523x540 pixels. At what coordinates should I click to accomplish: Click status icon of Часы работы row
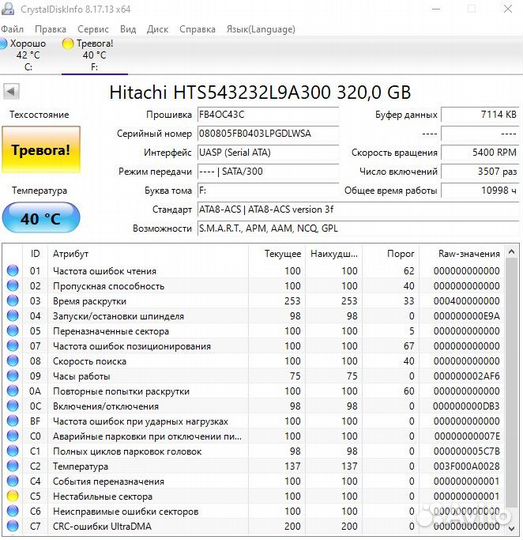tap(13, 376)
